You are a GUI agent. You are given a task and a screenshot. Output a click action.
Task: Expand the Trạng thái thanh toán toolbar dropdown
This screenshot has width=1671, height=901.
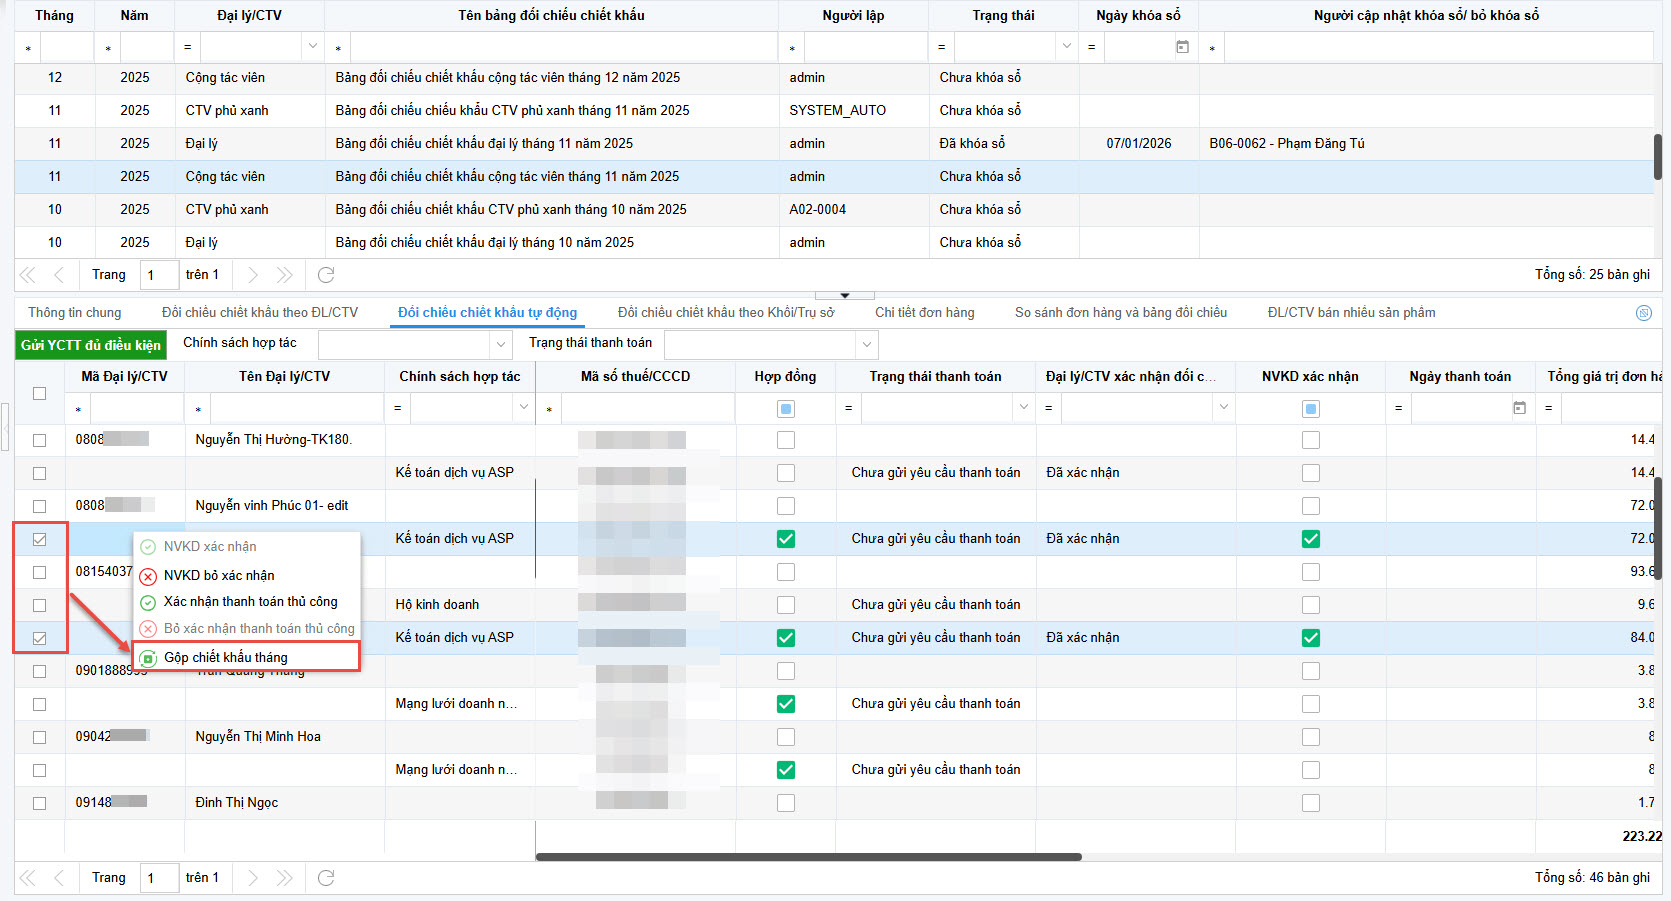point(866,344)
